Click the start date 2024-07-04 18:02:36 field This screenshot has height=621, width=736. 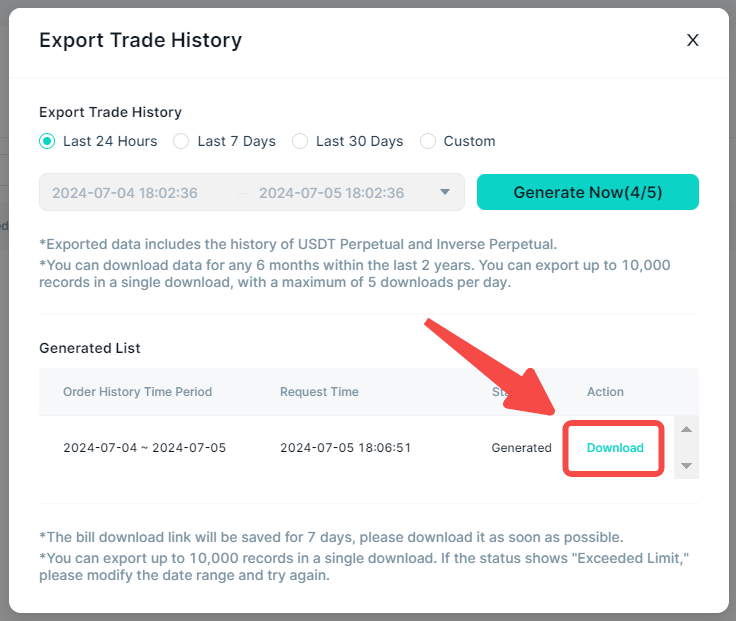coord(125,193)
